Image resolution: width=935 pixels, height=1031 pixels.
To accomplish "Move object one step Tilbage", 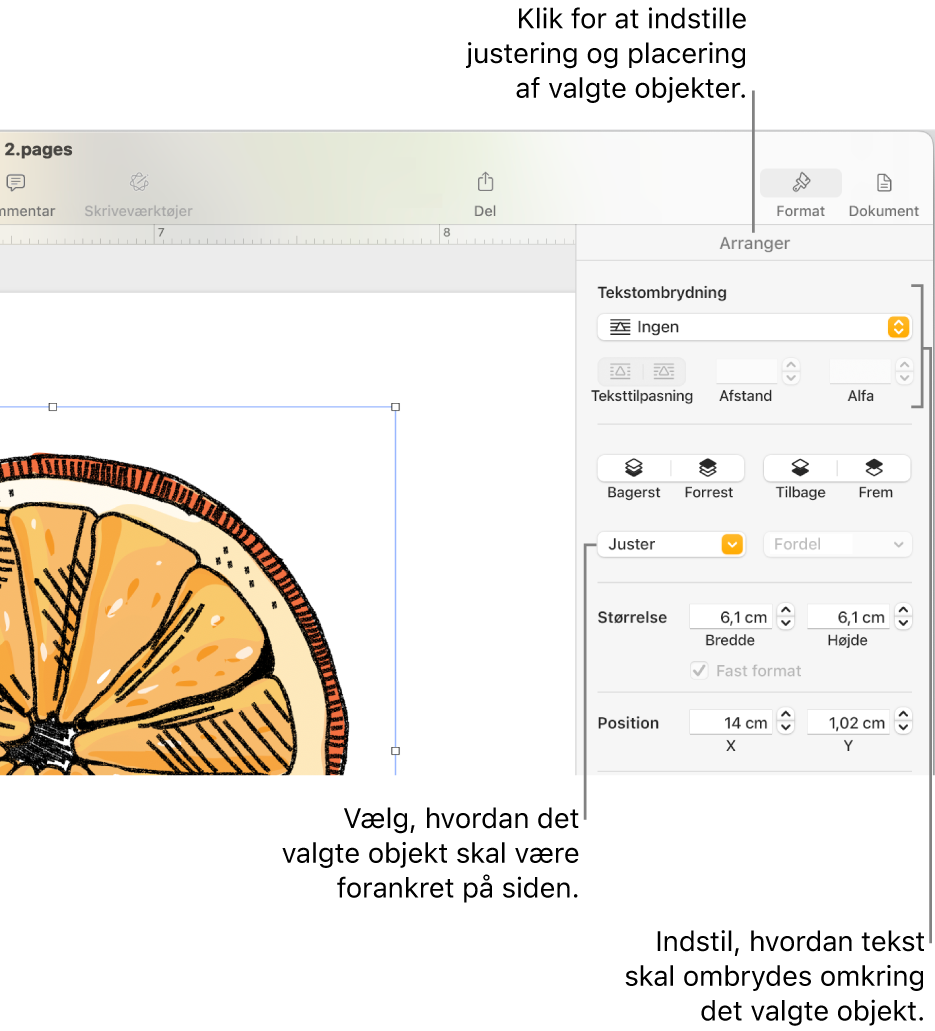I will click(x=800, y=468).
